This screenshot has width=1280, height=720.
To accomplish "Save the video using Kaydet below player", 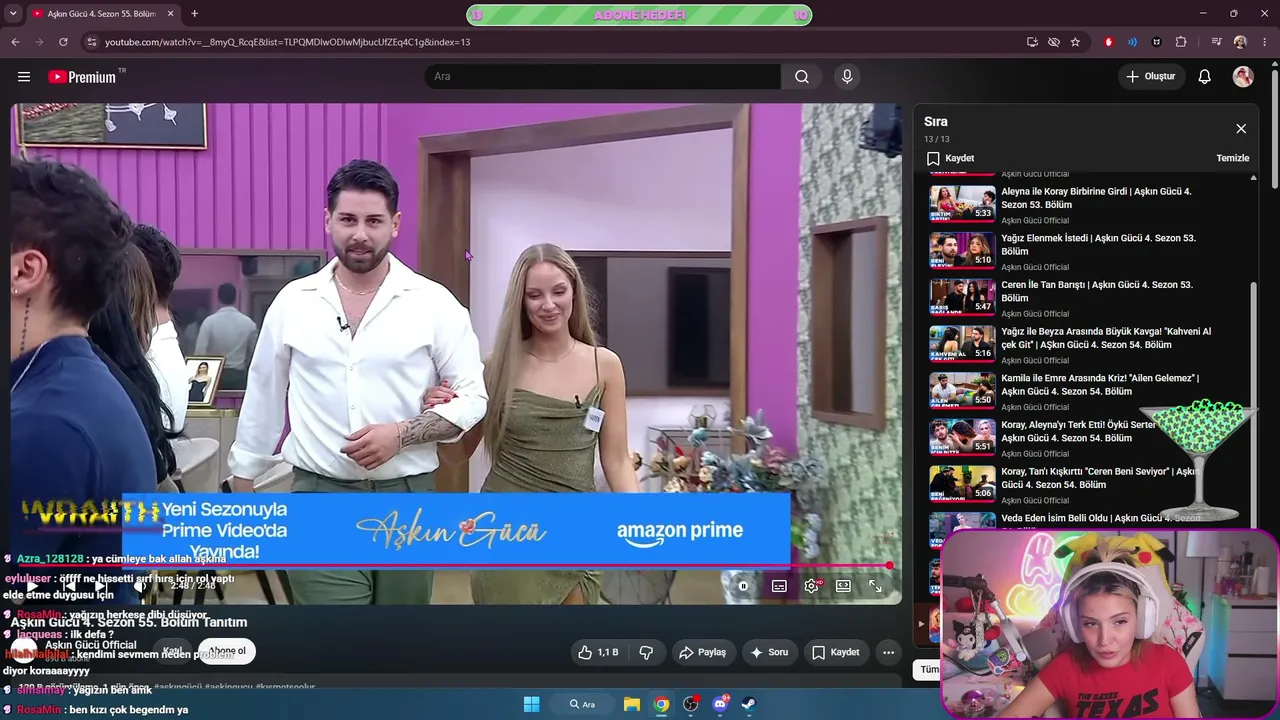I will click(x=835, y=652).
